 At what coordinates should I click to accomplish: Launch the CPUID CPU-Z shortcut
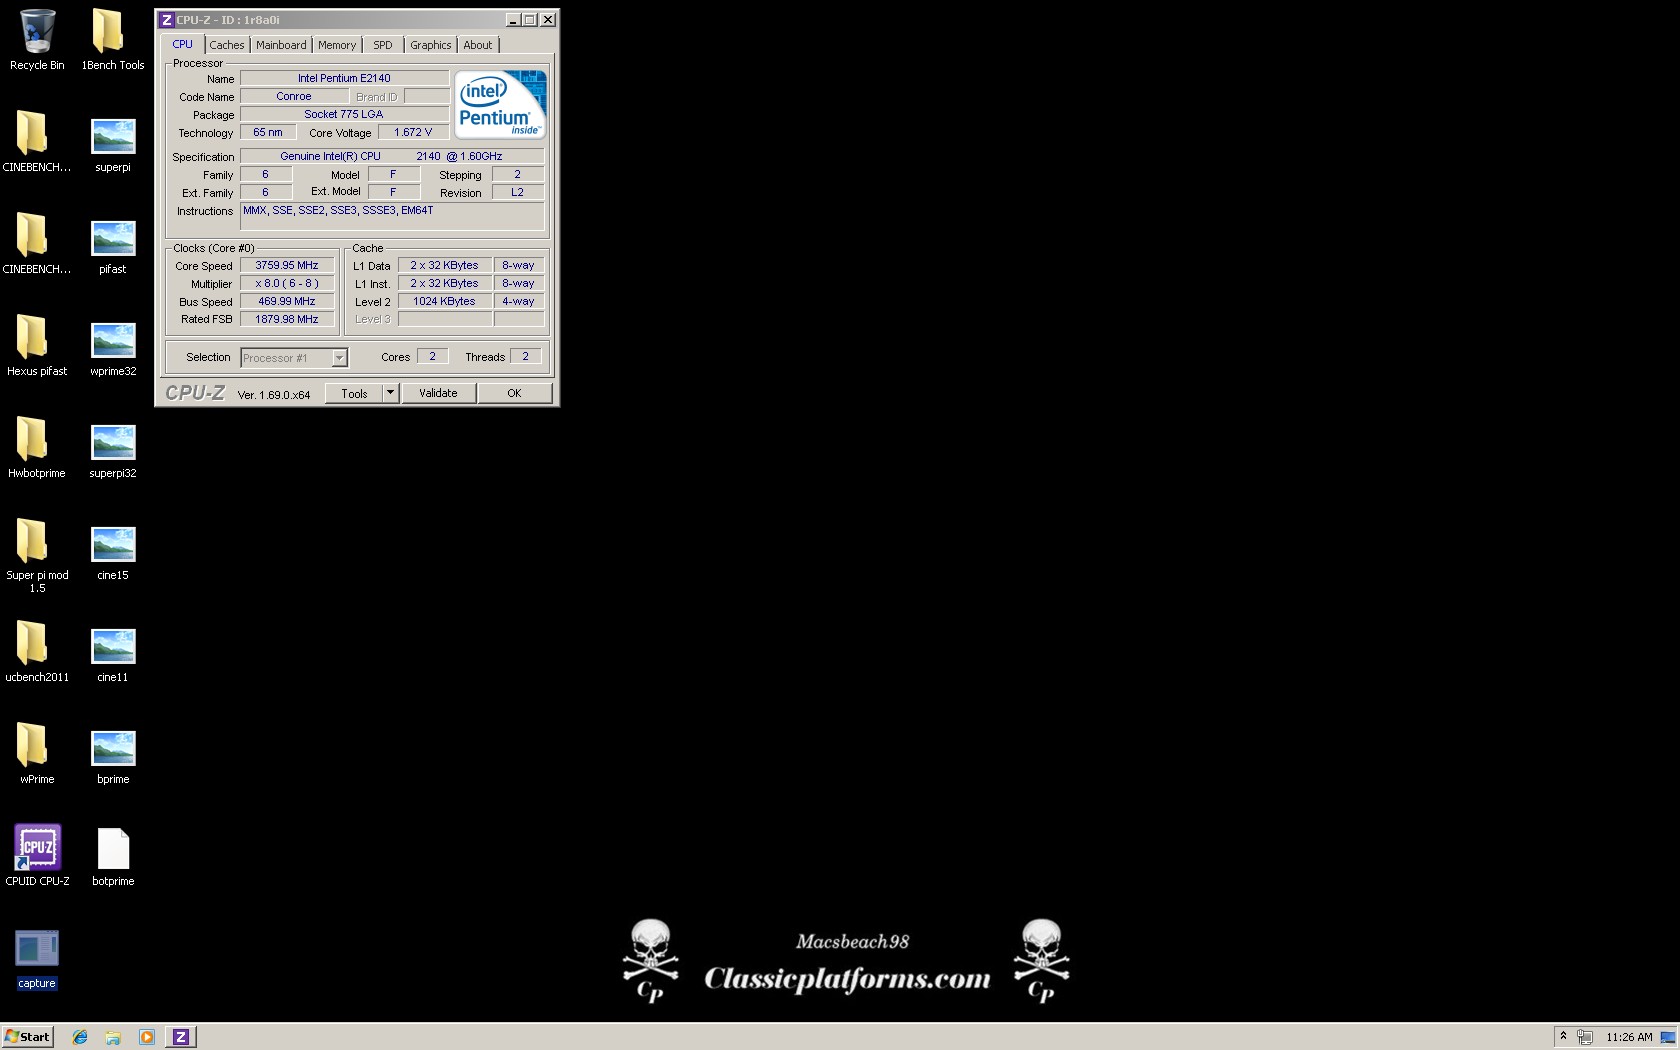click(x=37, y=856)
